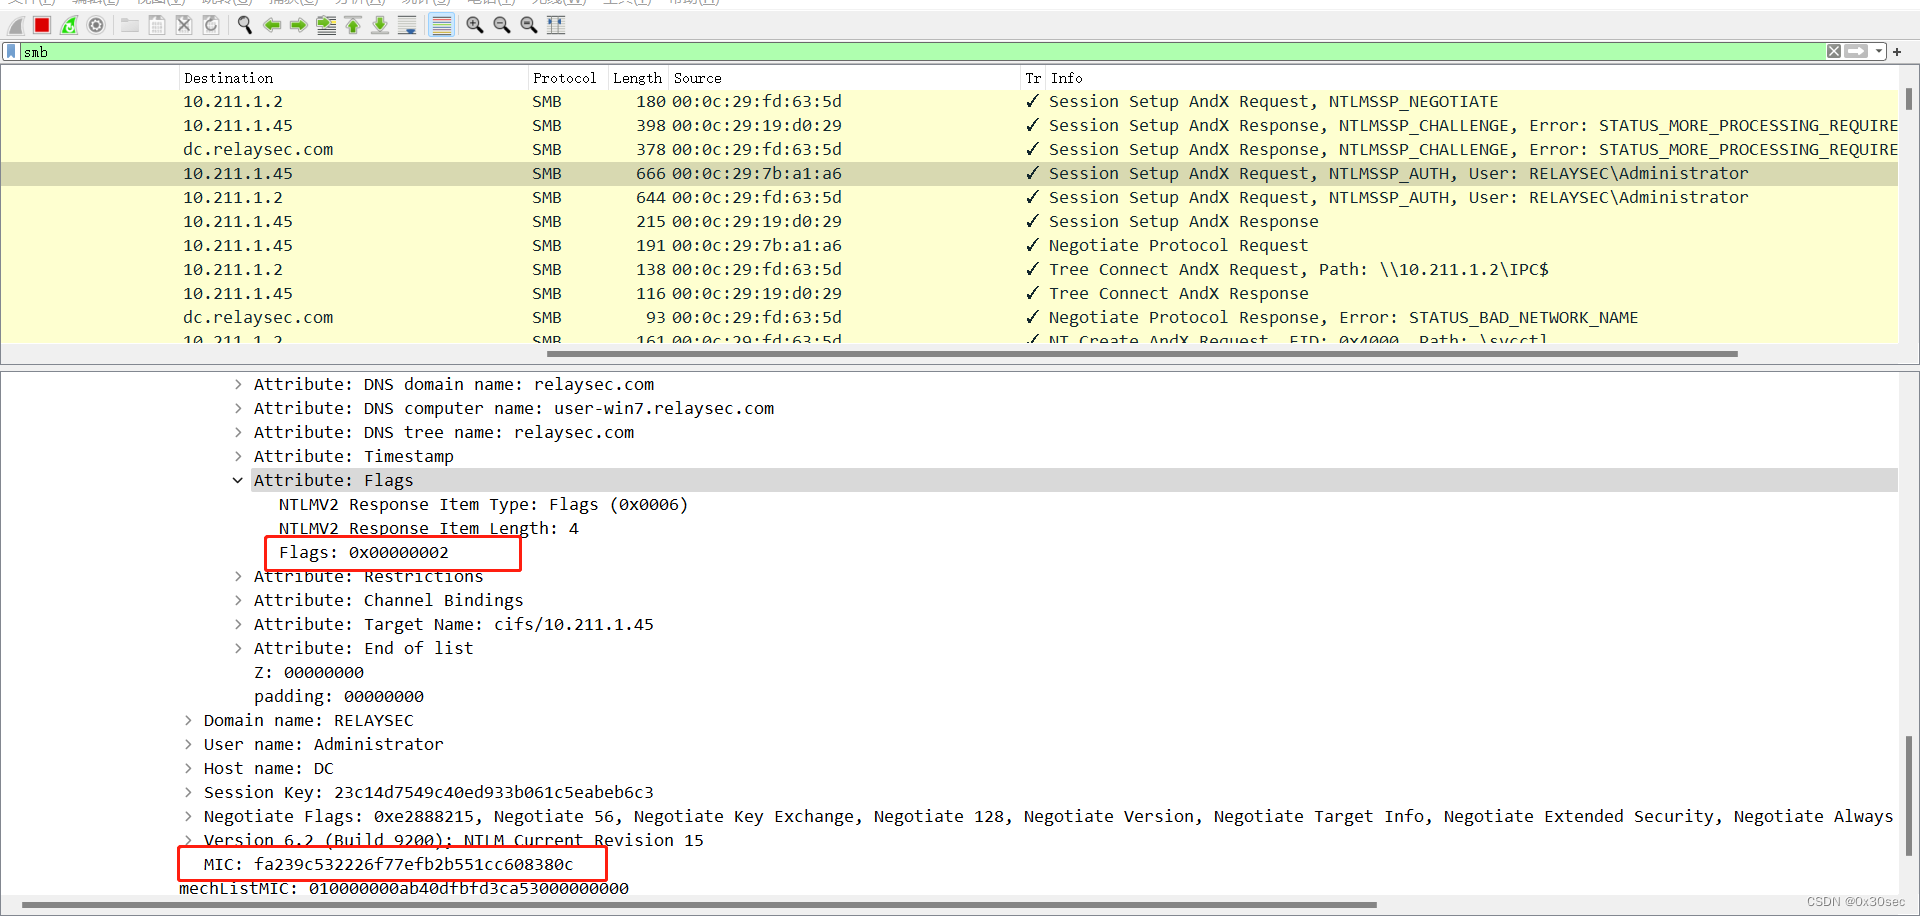Expand Attribute End of list
Image resolution: width=1920 pixels, height=916 pixels.
pyautogui.click(x=238, y=648)
